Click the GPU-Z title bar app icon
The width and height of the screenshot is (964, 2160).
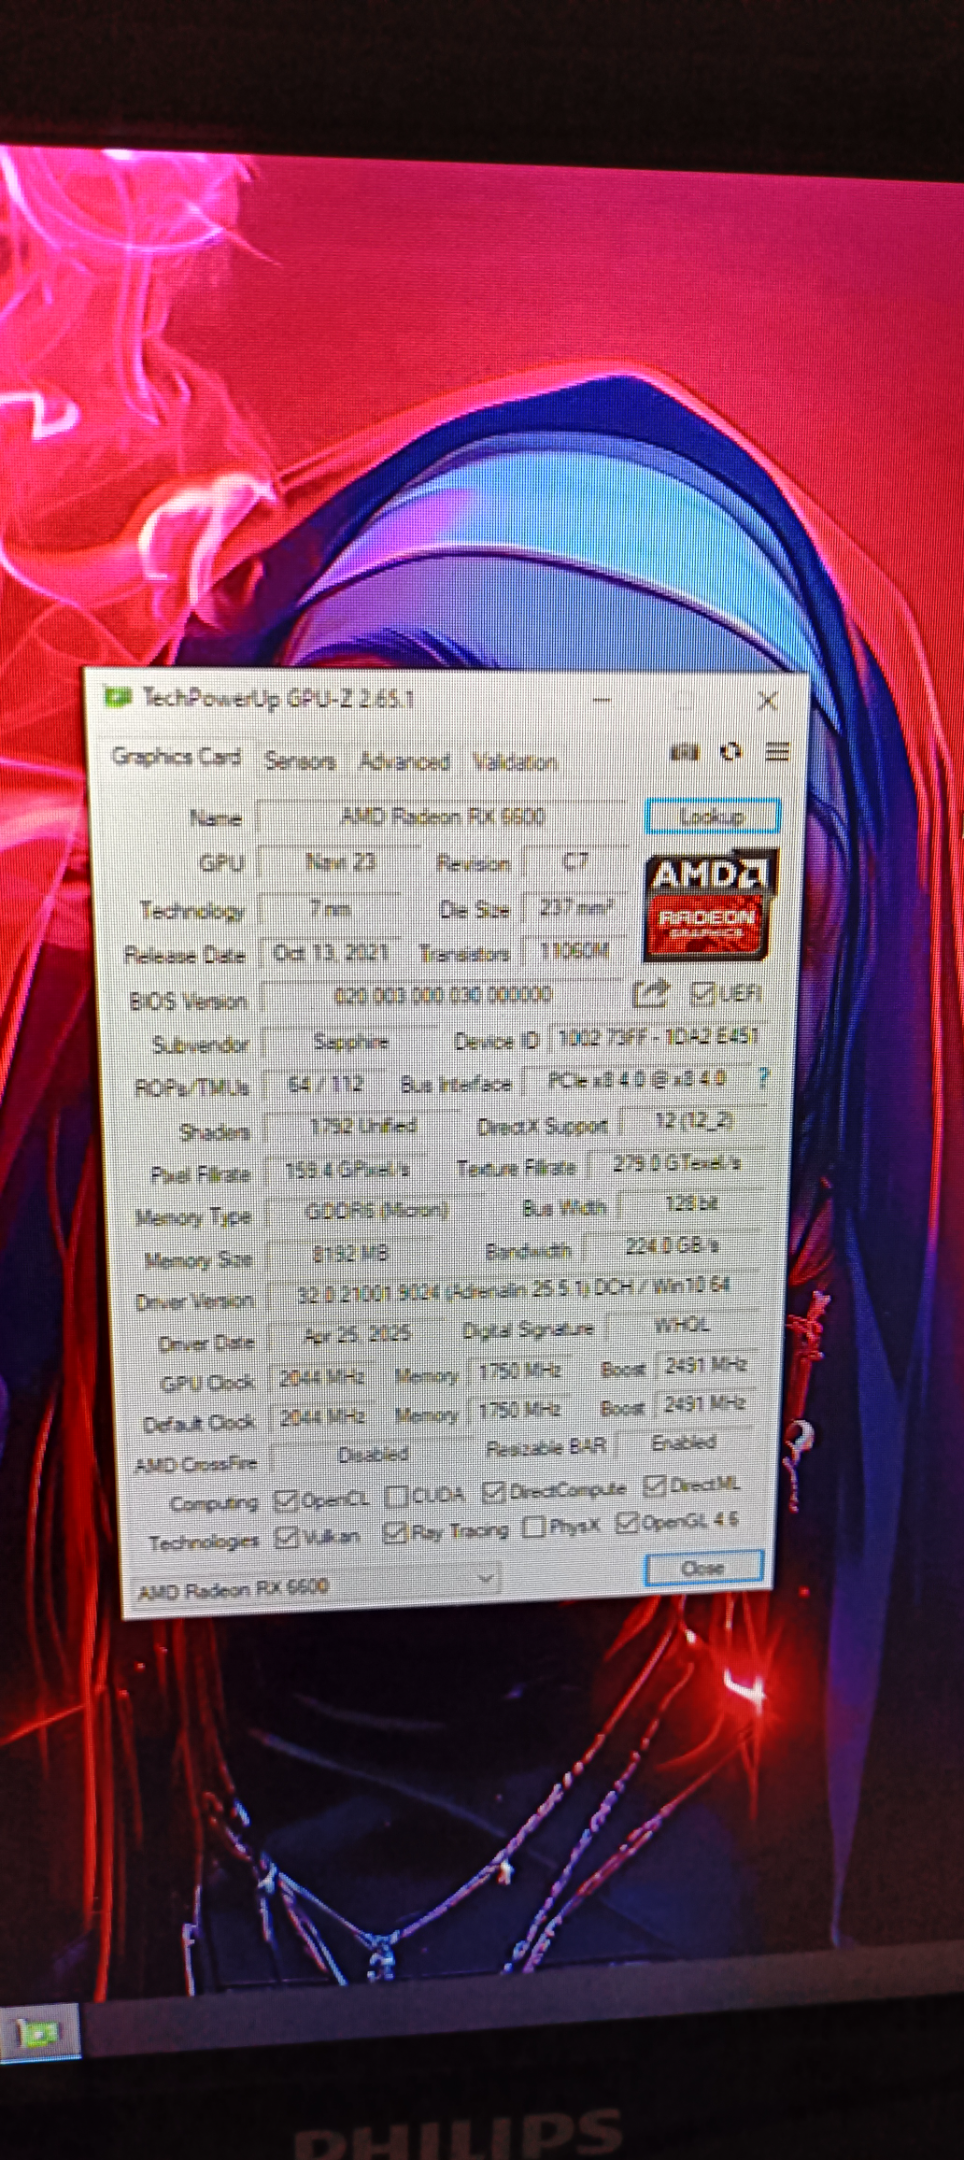[118, 697]
